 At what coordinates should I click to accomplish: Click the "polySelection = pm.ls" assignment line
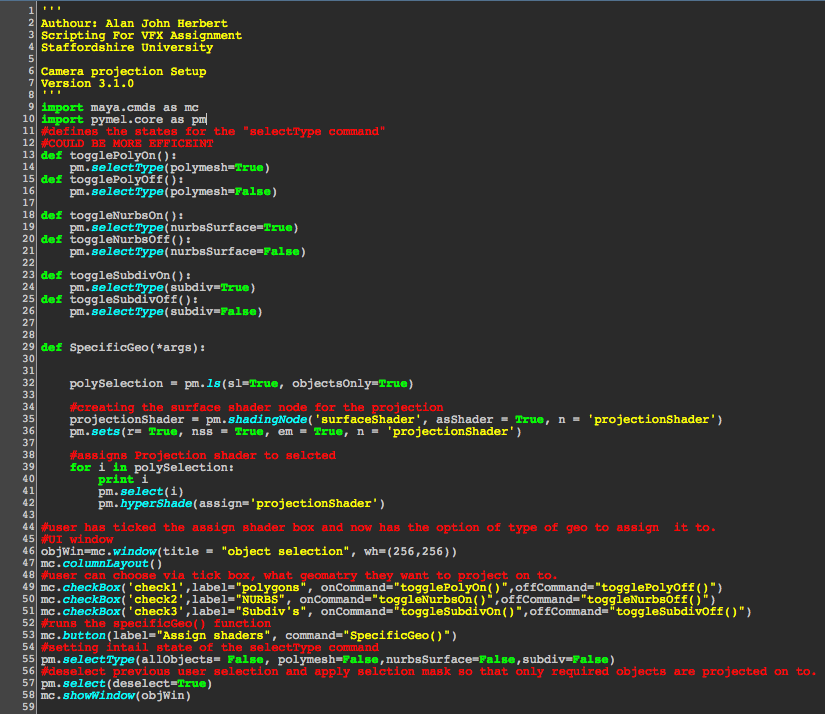coord(242,384)
